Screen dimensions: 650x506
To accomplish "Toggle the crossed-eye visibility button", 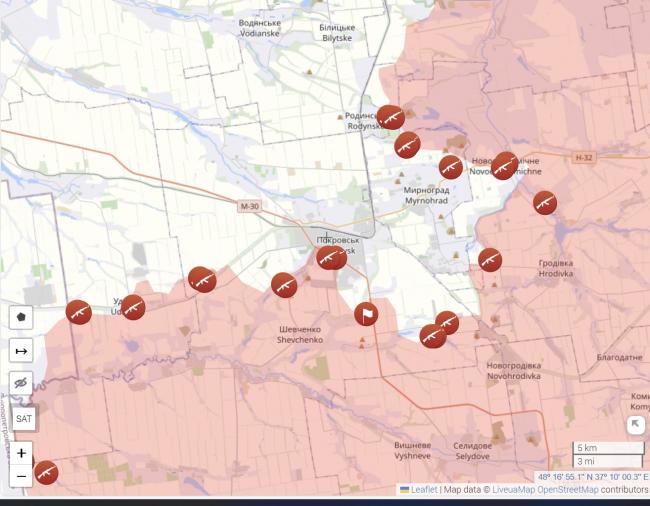I will point(21,383).
